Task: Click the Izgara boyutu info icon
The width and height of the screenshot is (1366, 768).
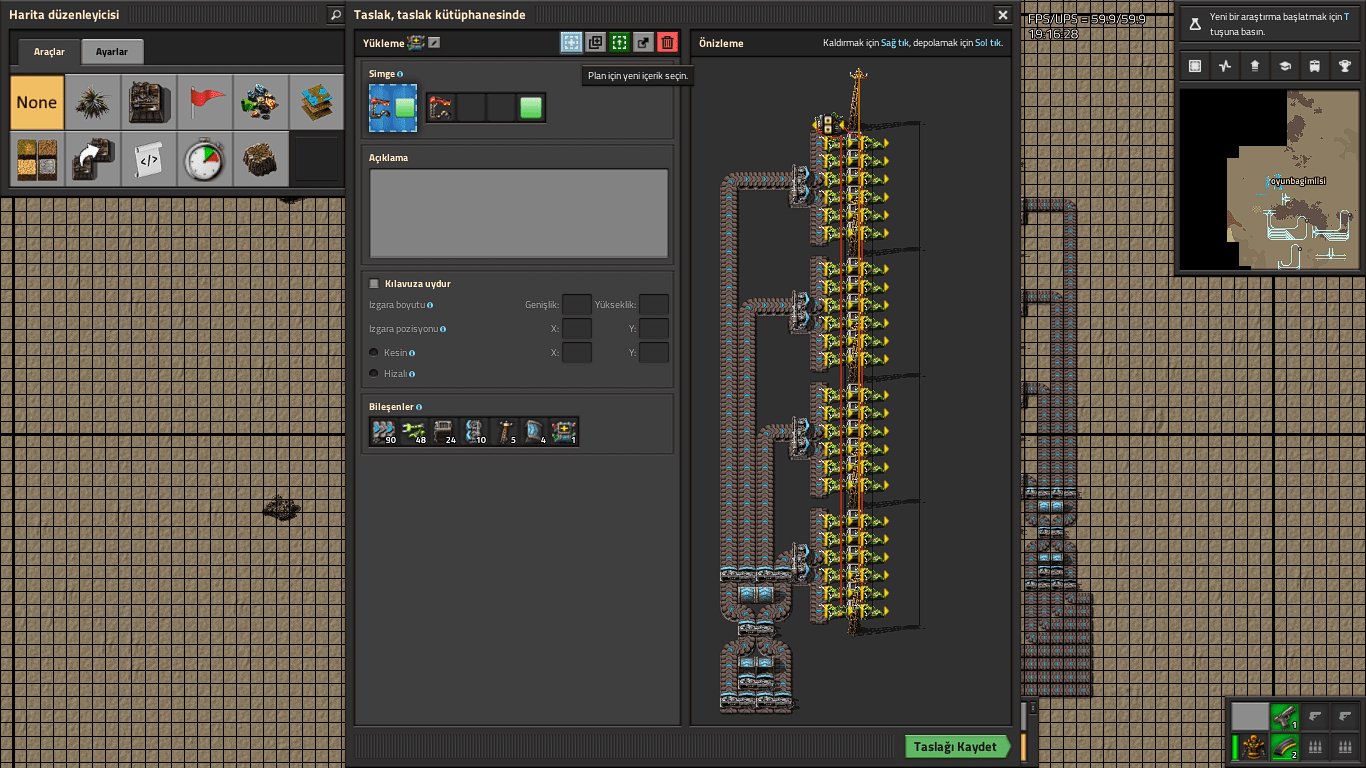Action: [x=430, y=305]
